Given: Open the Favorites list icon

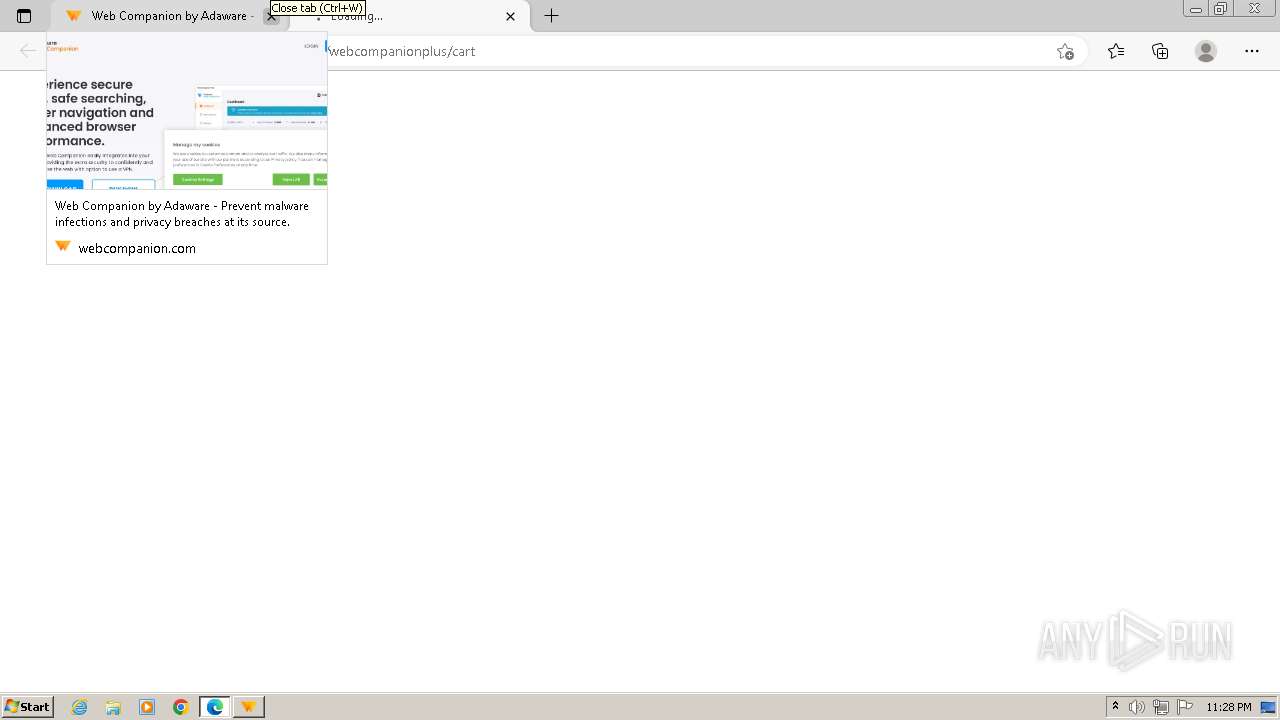Looking at the screenshot, I should [x=1116, y=51].
